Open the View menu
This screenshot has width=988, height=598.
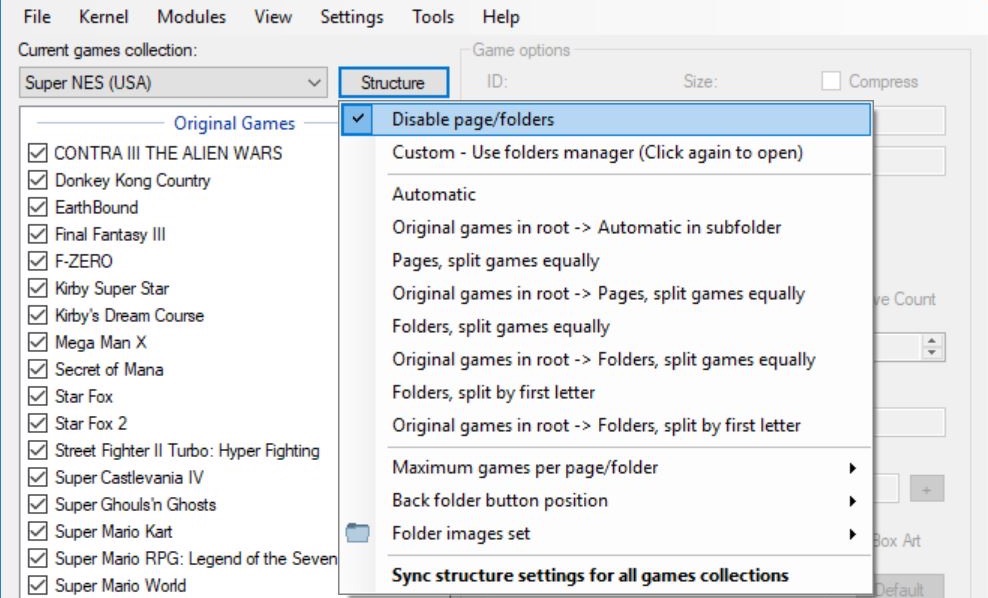pyautogui.click(x=273, y=16)
